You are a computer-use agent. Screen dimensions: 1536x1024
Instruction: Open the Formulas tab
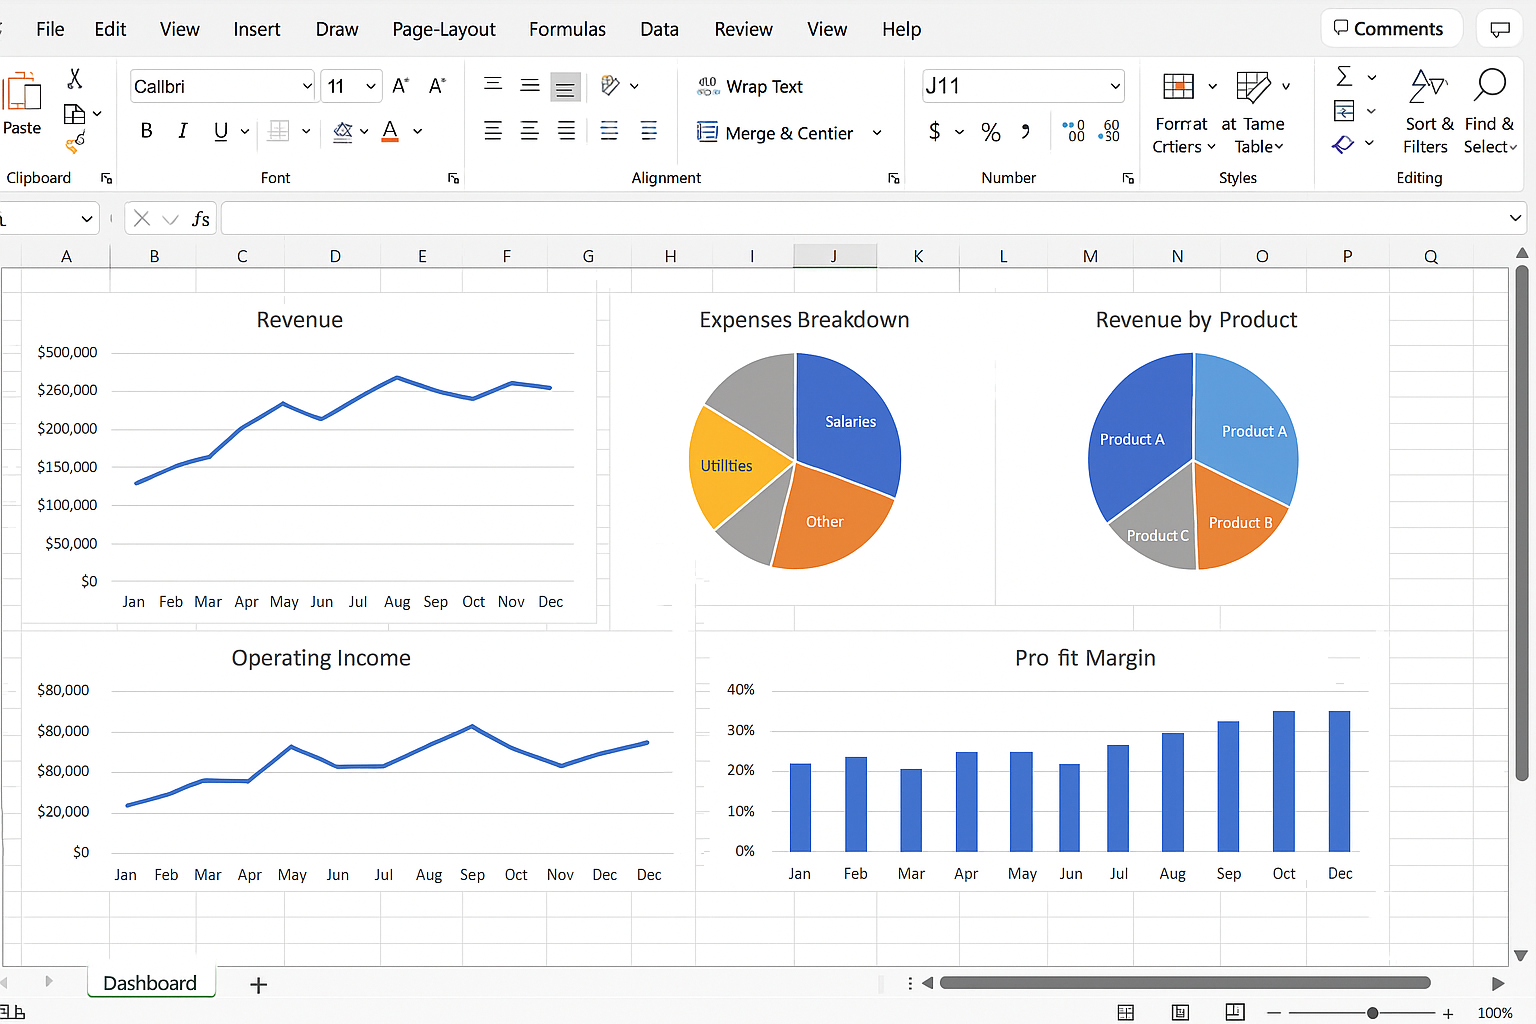point(567,29)
